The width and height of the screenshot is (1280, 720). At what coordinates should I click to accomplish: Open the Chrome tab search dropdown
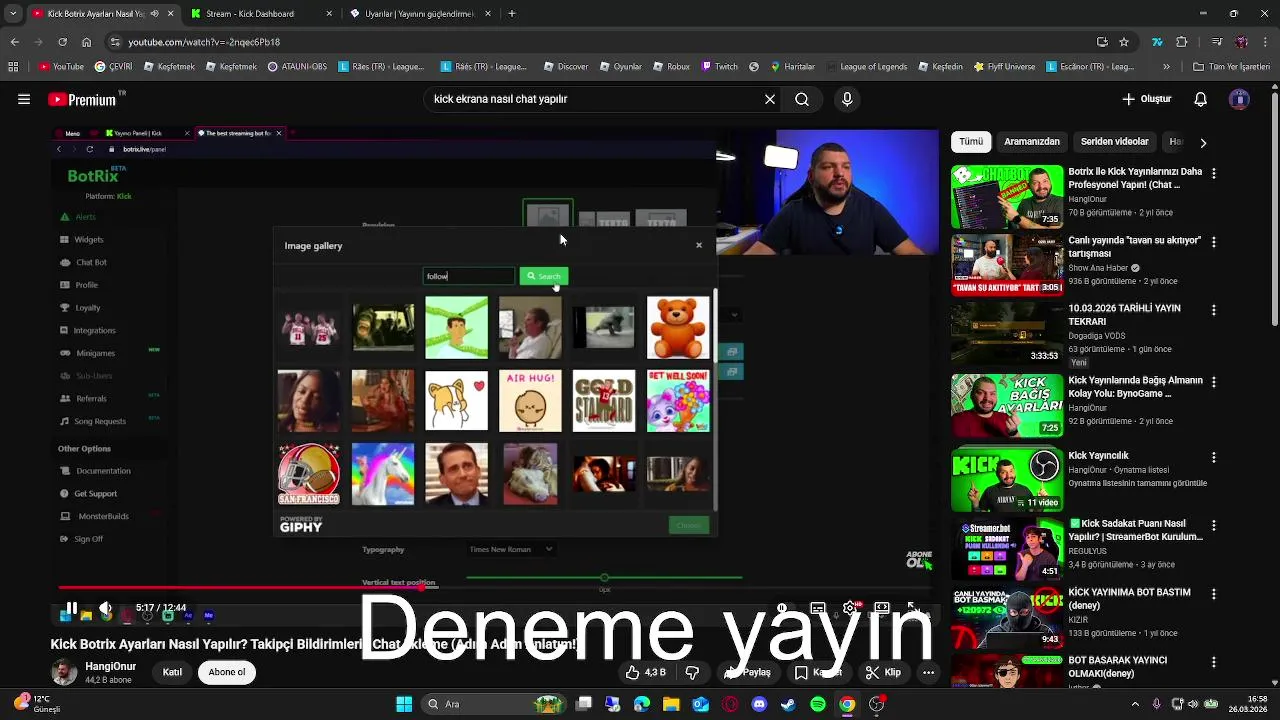[13, 14]
